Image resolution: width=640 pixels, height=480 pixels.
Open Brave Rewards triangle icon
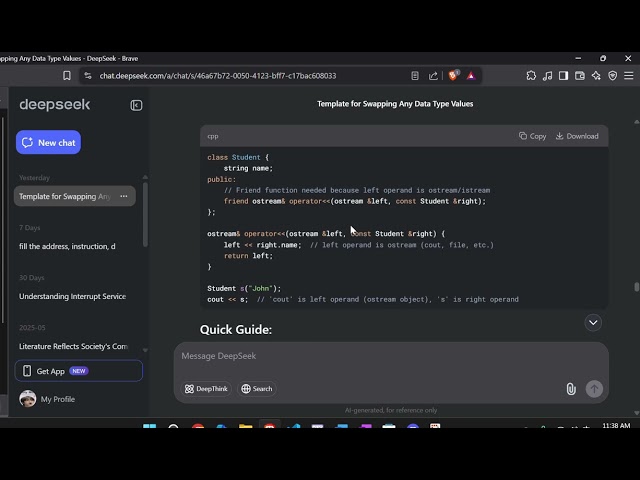click(471, 76)
